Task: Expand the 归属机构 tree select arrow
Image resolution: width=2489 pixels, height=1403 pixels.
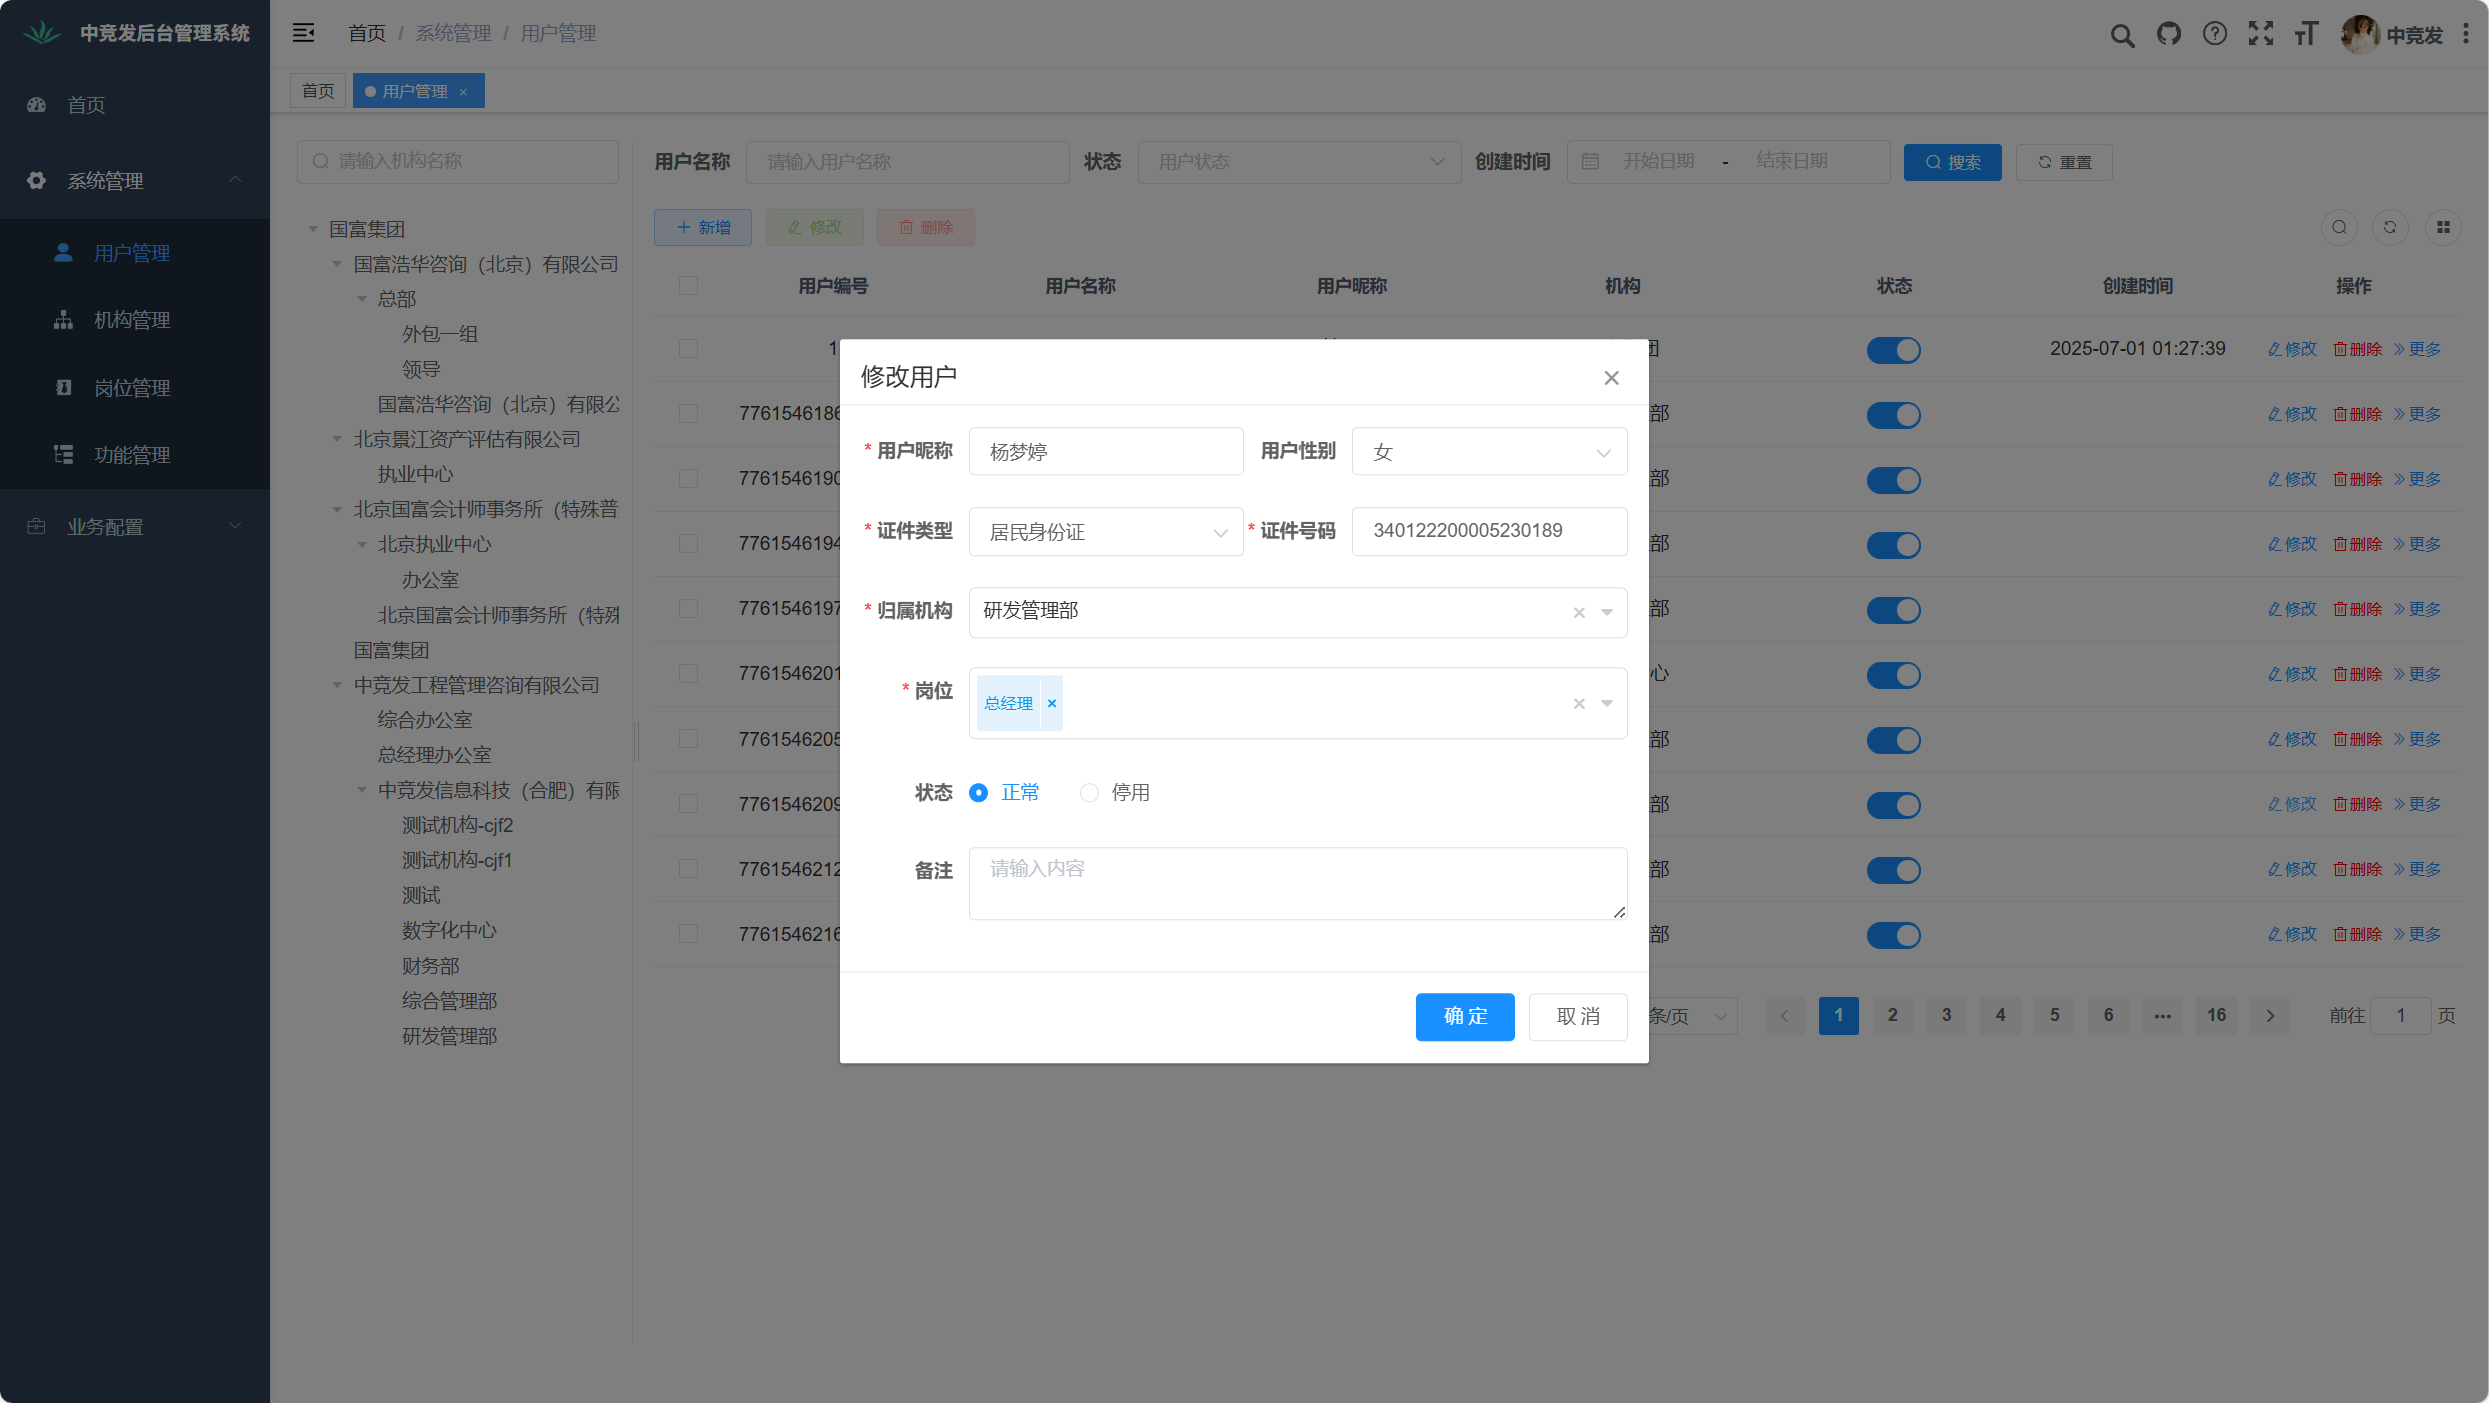Action: pyautogui.click(x=1606, y=612)
